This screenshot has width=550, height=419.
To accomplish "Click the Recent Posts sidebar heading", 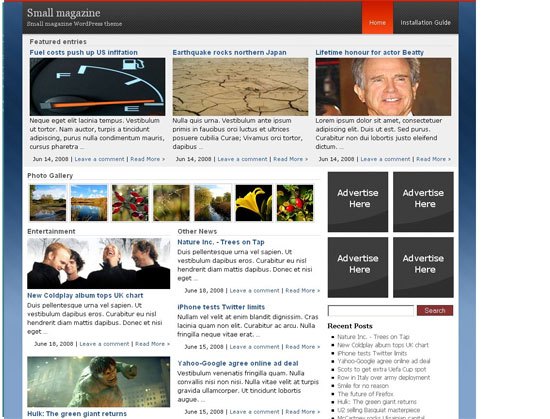I will click(x=350, y=326).
